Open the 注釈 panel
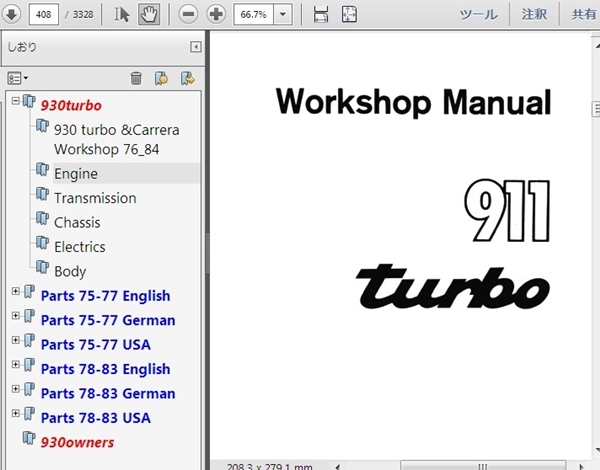Viewport: 600px width, 470px height. click(534, 15)
